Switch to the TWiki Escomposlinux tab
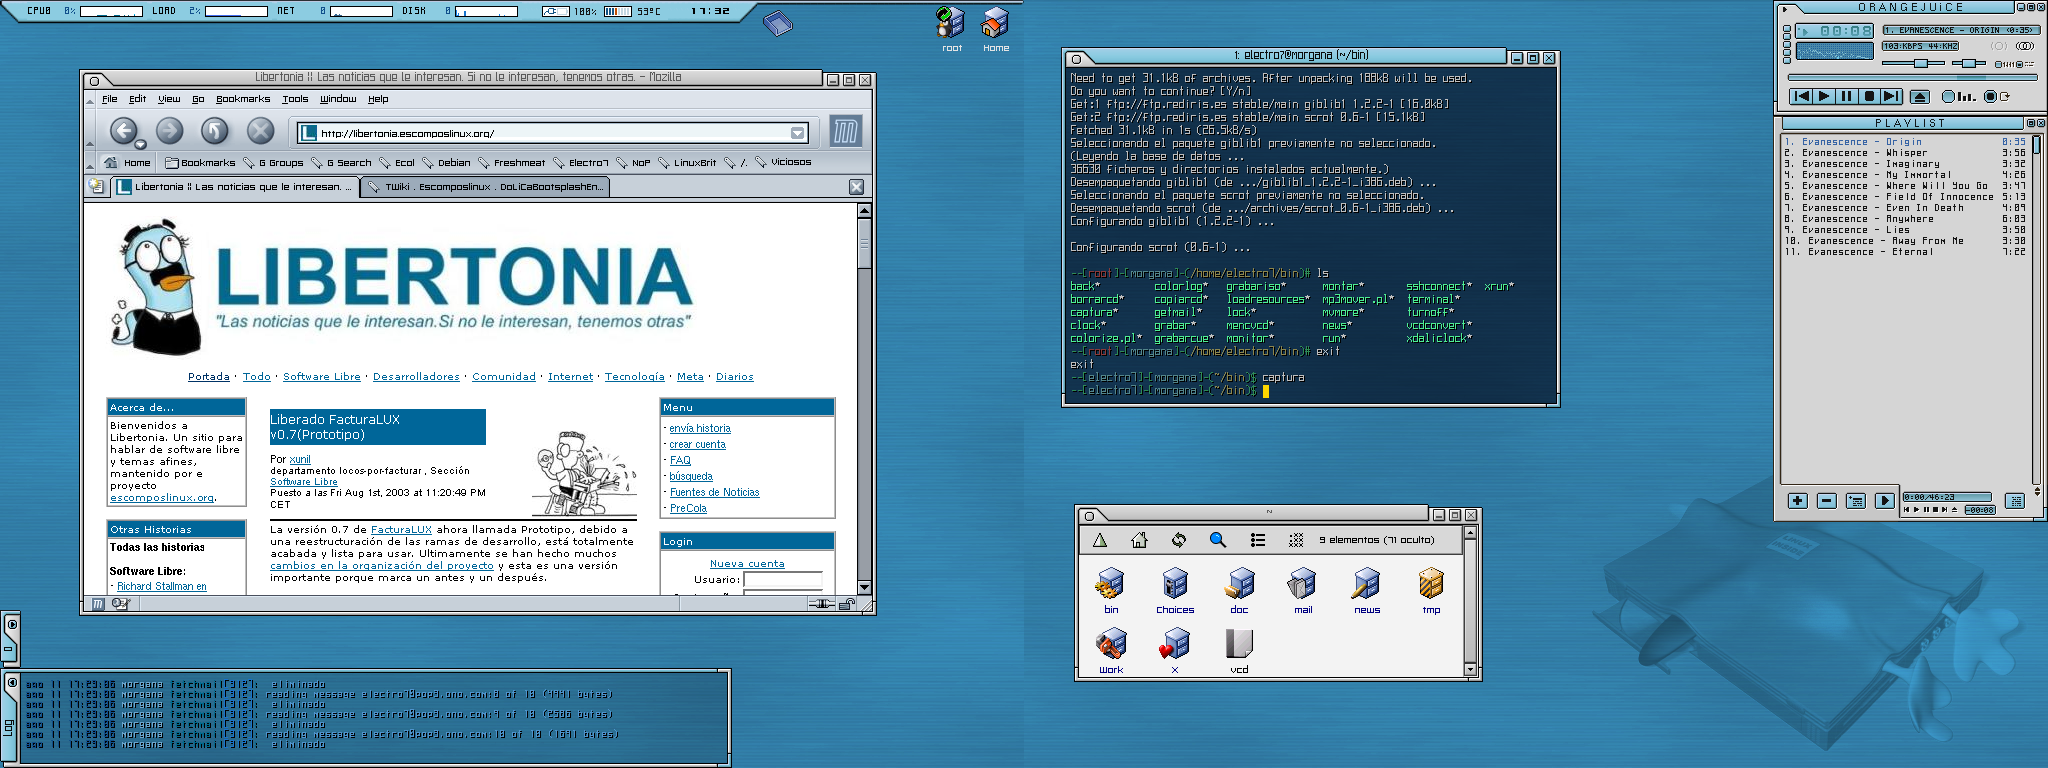 pos(485,187)
